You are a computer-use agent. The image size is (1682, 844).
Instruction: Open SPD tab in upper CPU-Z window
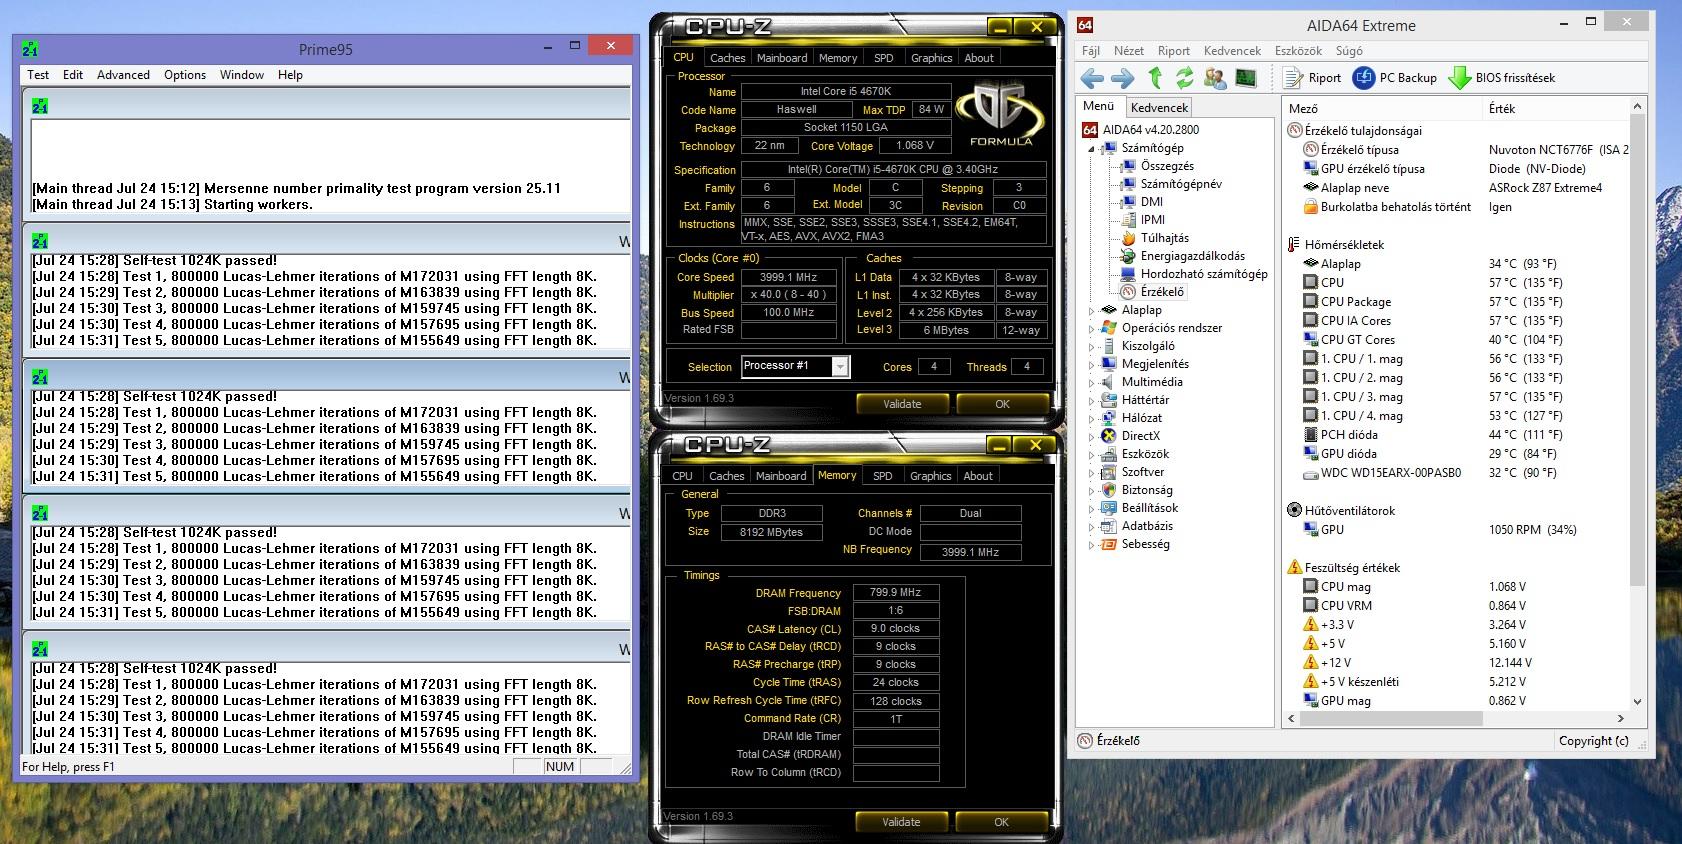click(884, 58)
